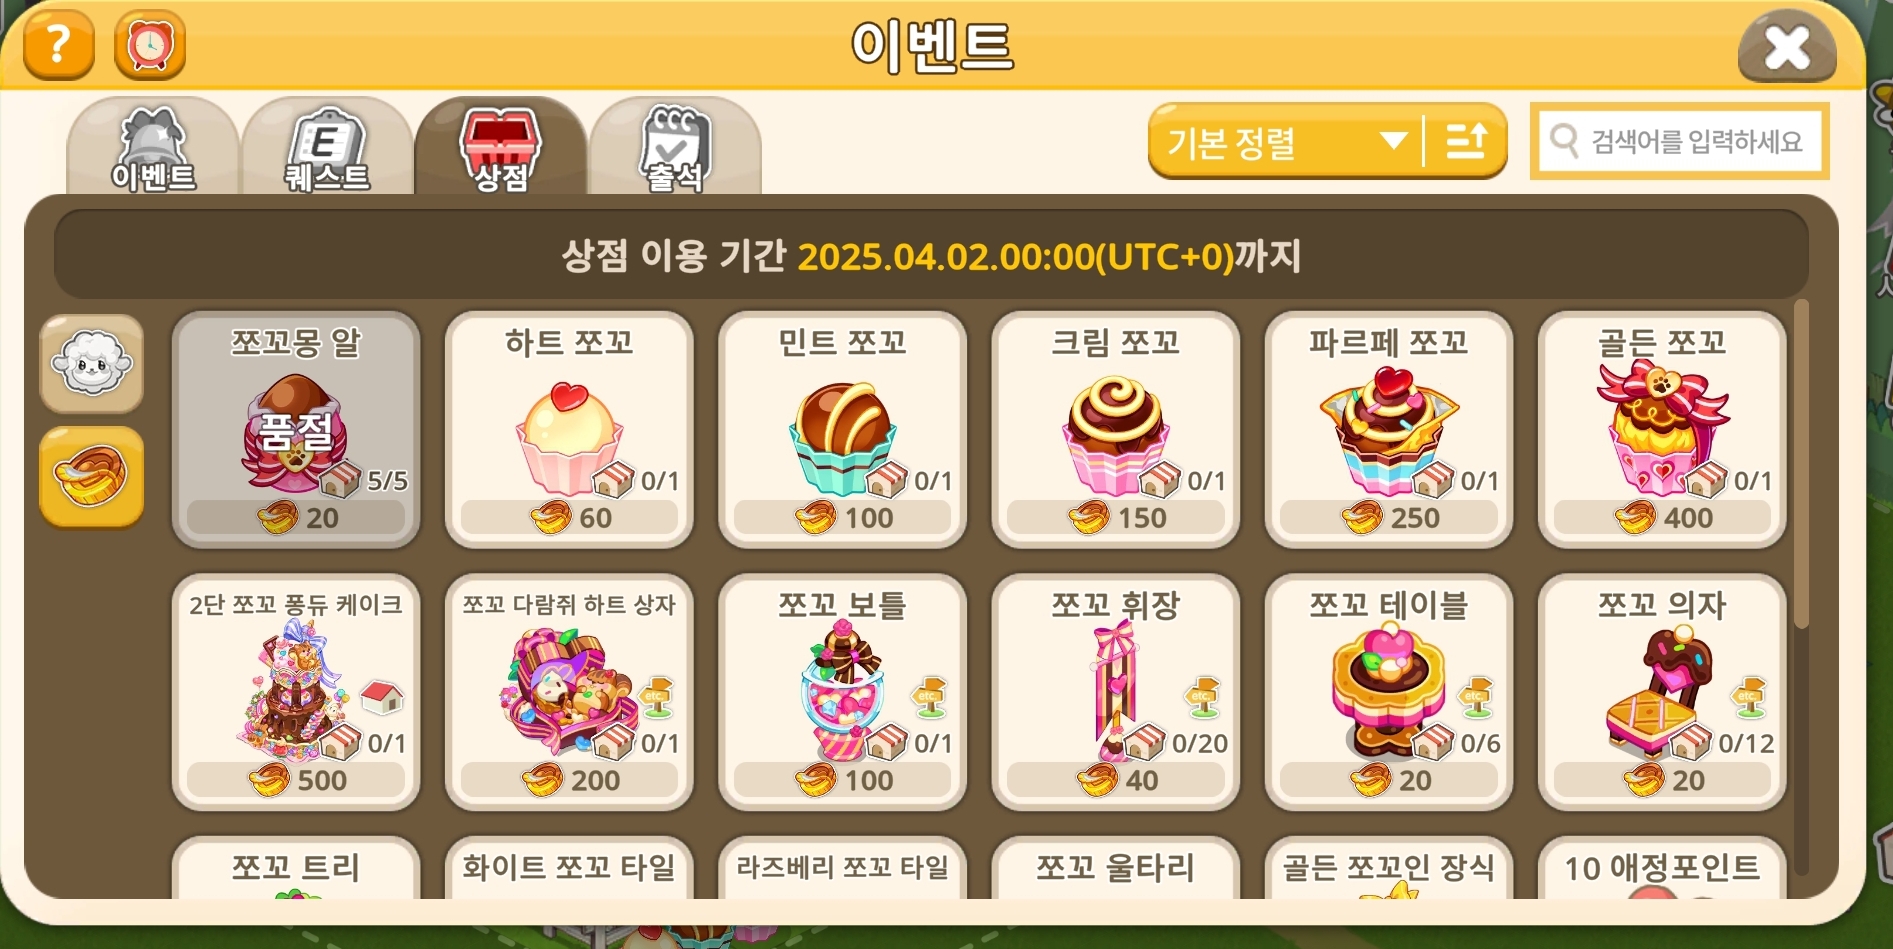Viewport: 1893px width, 949px height.
Task: Open the help question mark icon
Action: (58, 45)
